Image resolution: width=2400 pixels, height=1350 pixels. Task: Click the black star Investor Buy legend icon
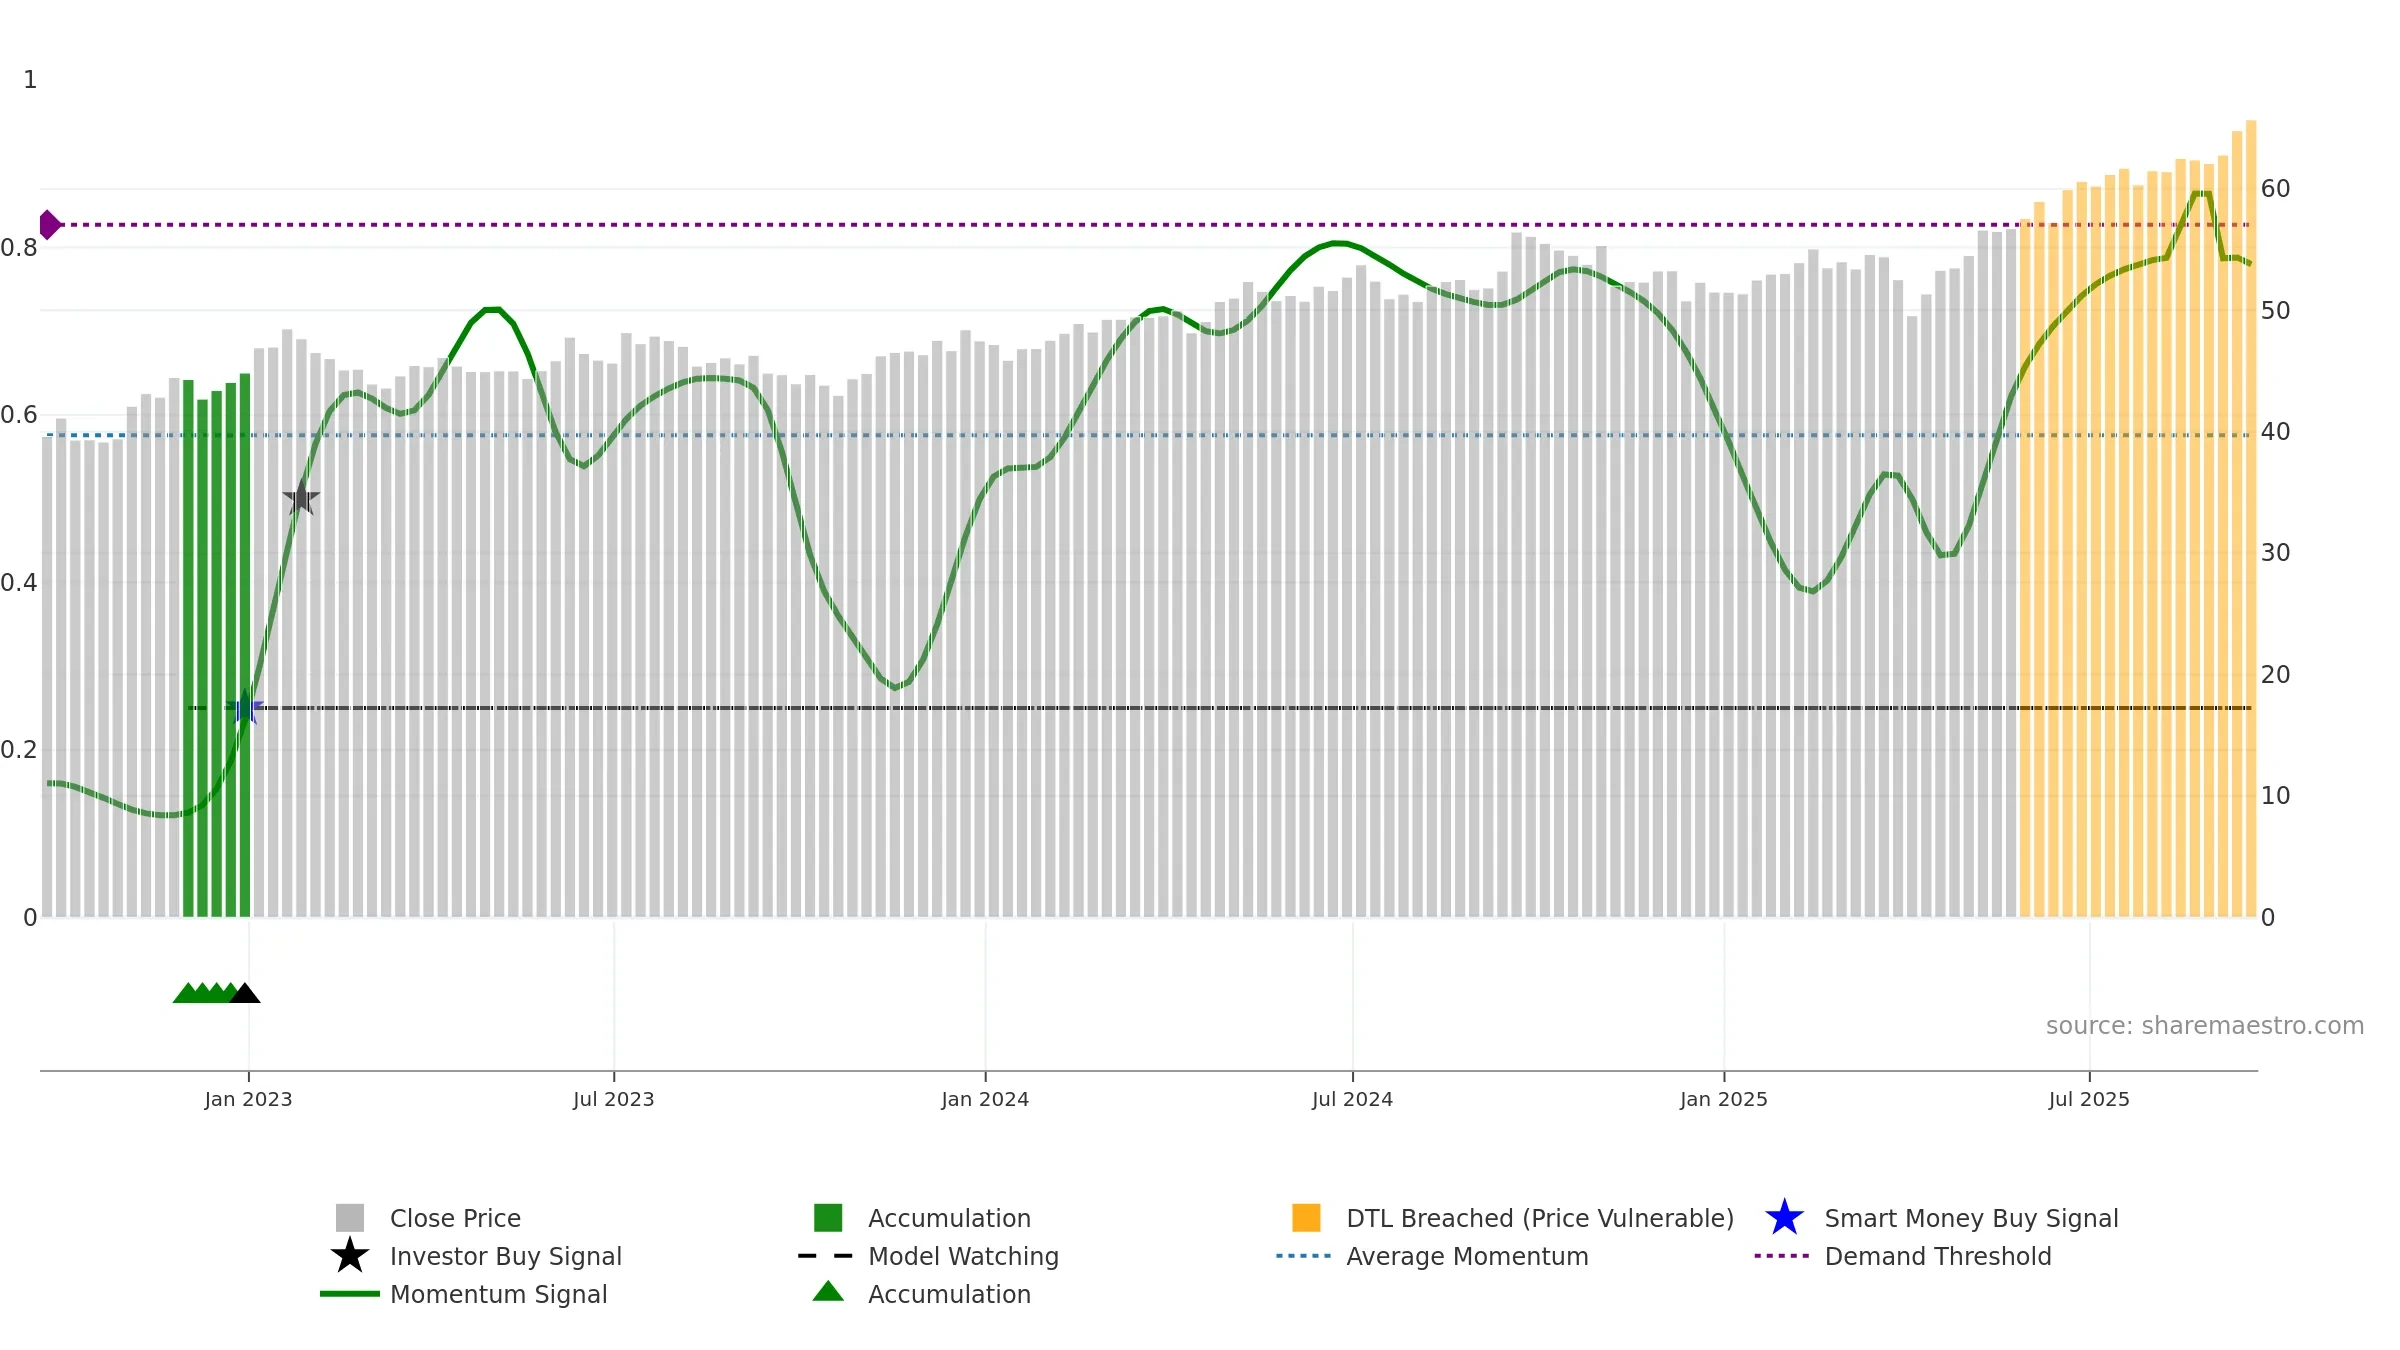[350, 1256]
